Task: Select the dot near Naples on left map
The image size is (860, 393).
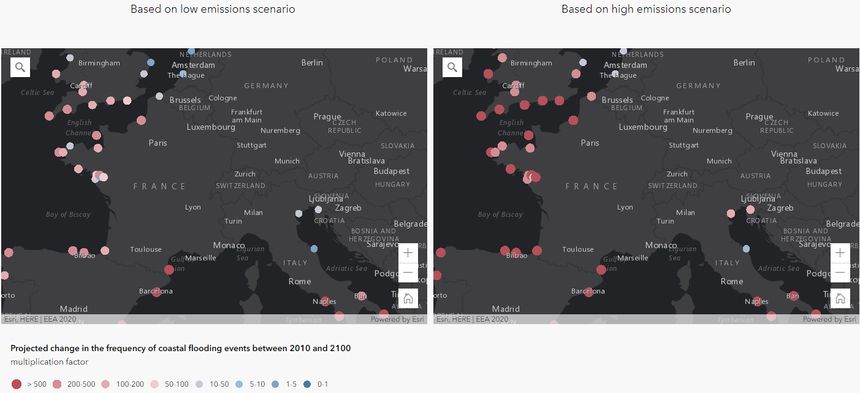Action: click(325, 301)
